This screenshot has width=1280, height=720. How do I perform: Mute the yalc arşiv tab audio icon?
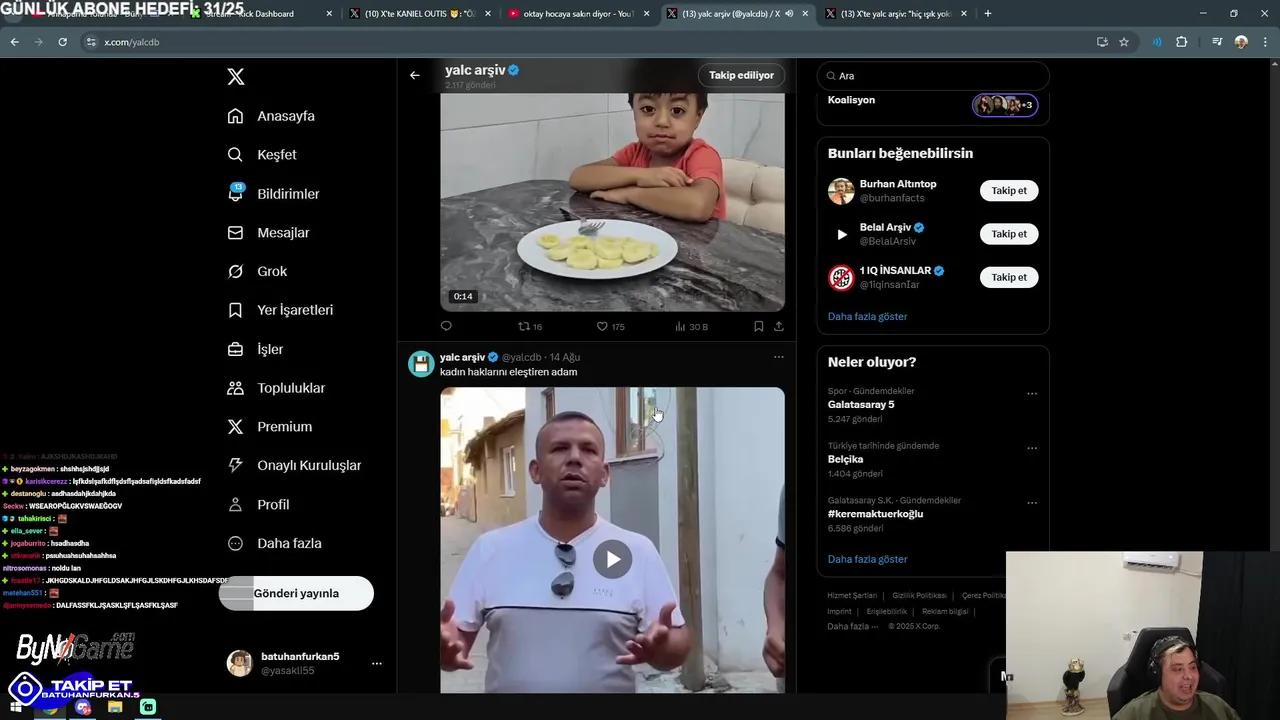790,14
